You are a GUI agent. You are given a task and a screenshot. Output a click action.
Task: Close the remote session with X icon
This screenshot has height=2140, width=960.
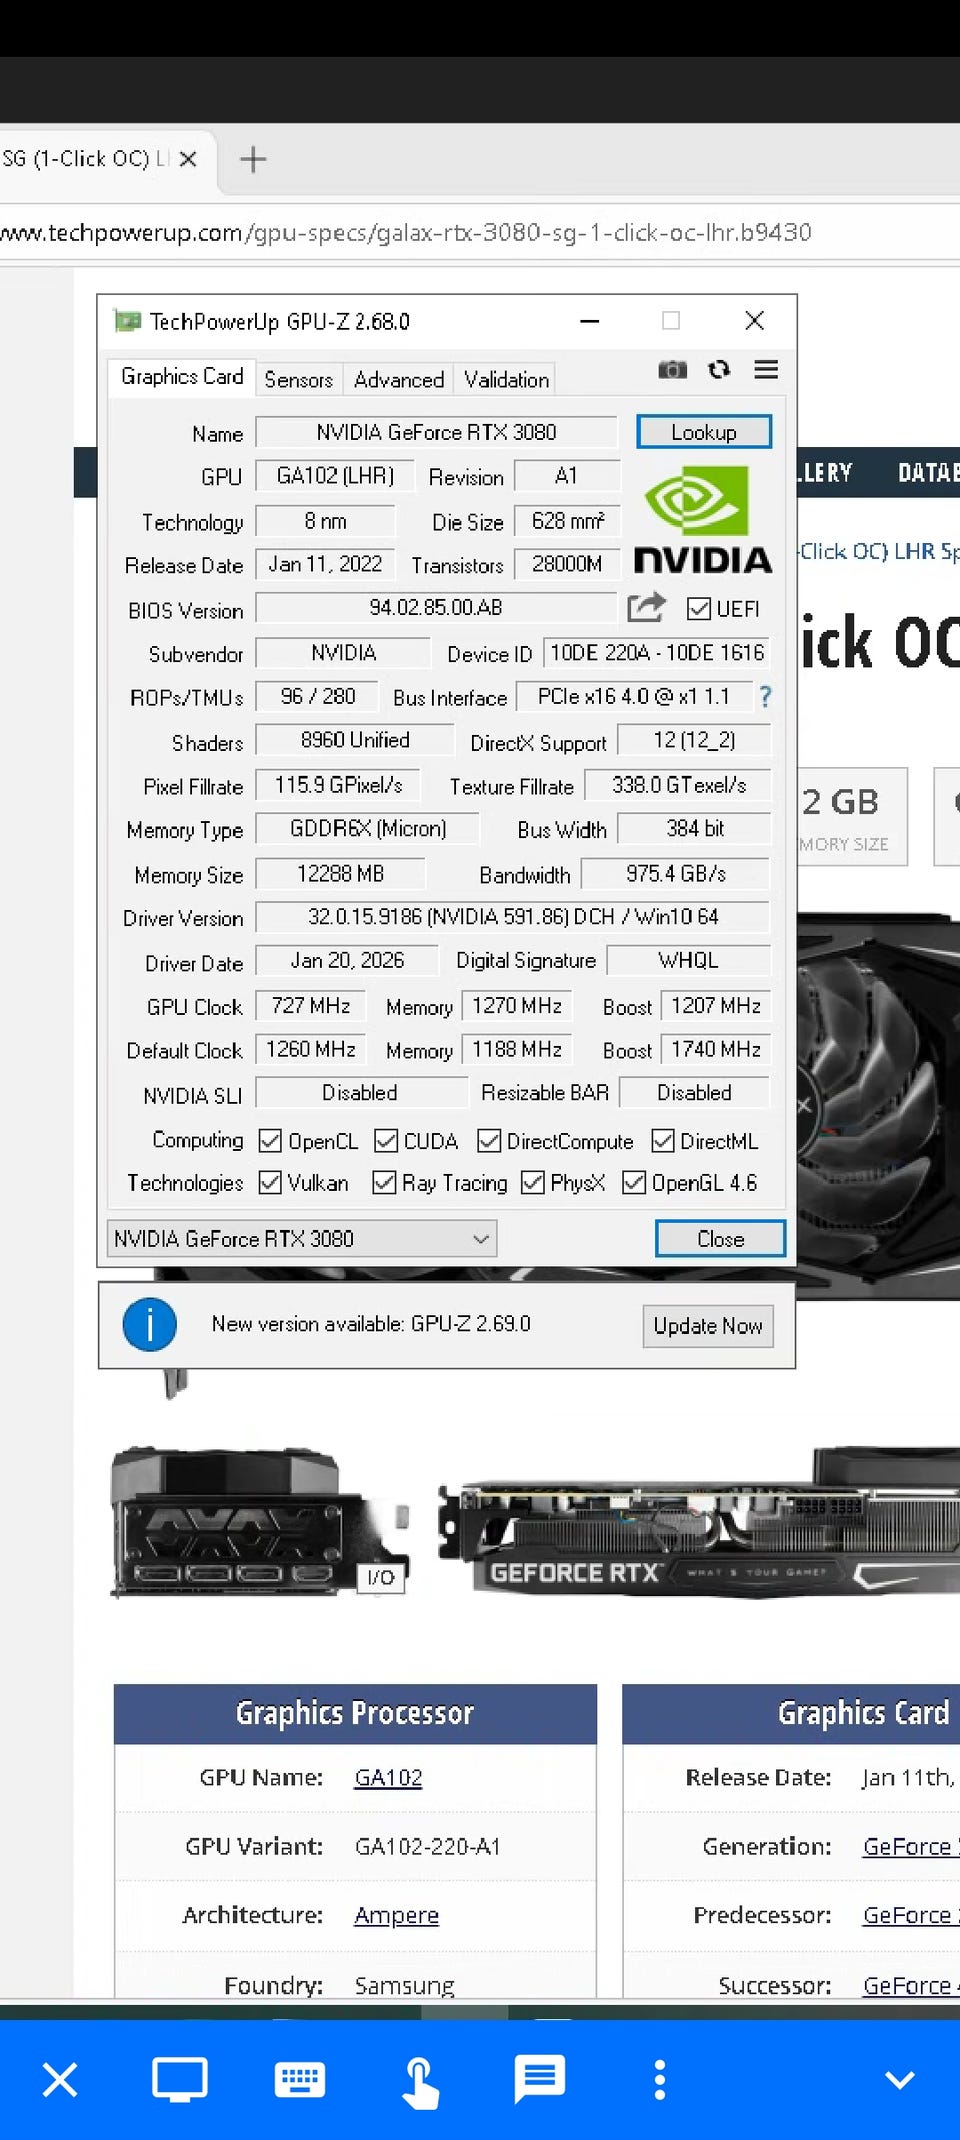pos(60,2080)
